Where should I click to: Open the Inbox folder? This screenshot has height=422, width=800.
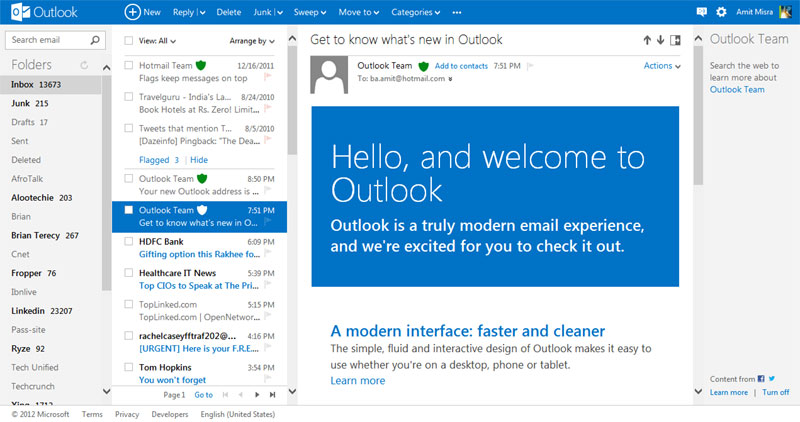click(x=51, y=84)
